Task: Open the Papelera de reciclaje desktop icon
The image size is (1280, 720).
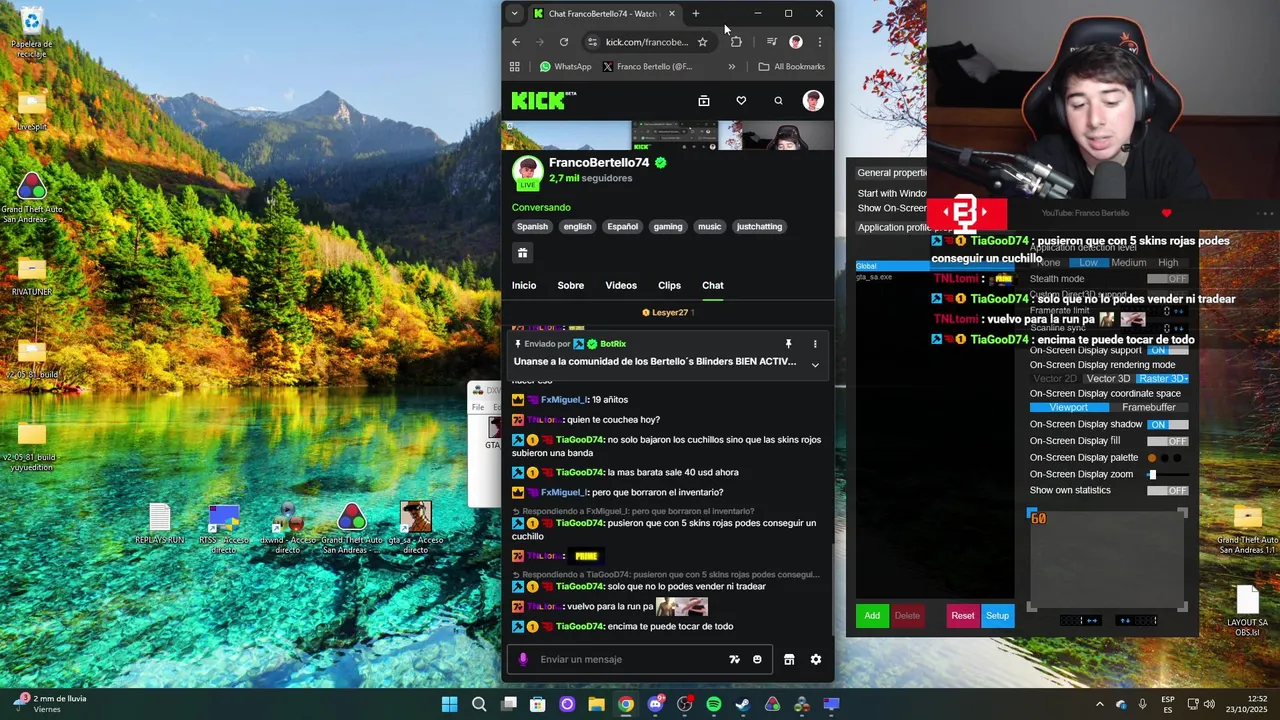Action: point(32,31)
